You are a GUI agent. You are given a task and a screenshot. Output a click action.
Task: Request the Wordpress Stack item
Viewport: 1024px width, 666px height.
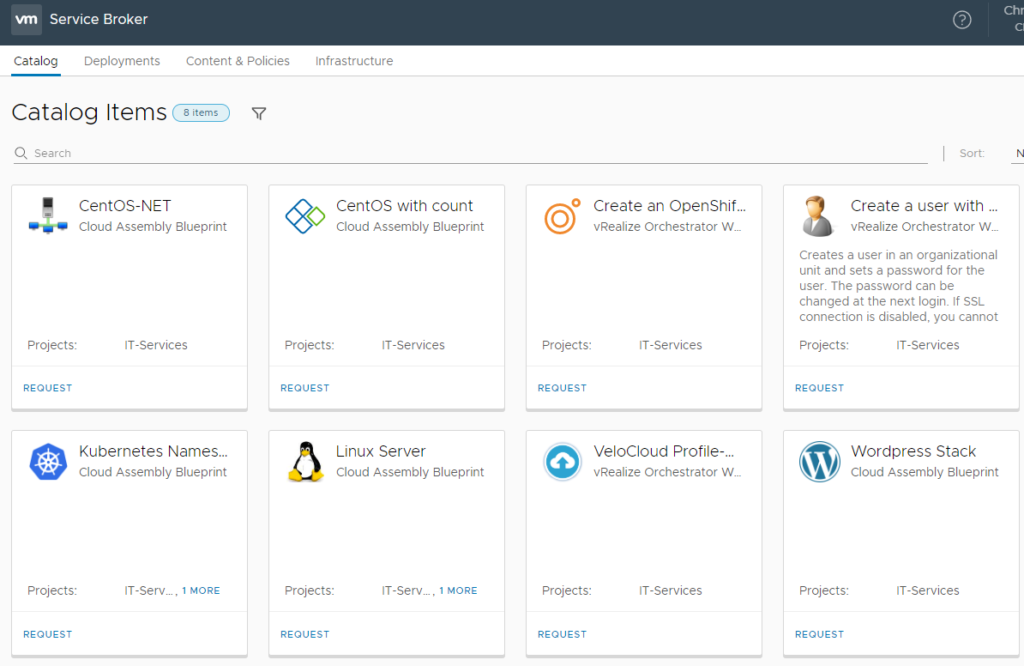820,634
